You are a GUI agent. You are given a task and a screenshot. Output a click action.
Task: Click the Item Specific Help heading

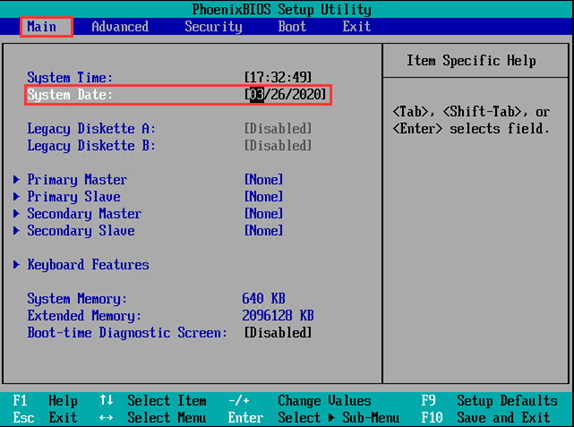coord(472,60)
